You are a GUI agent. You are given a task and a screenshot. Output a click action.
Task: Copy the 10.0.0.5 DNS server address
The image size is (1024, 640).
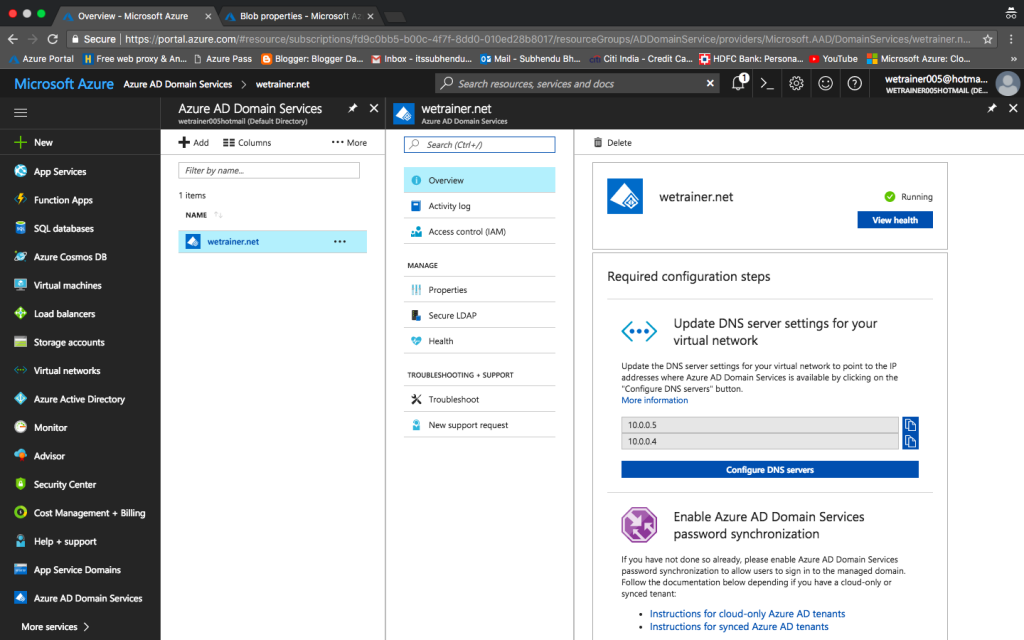910,424
